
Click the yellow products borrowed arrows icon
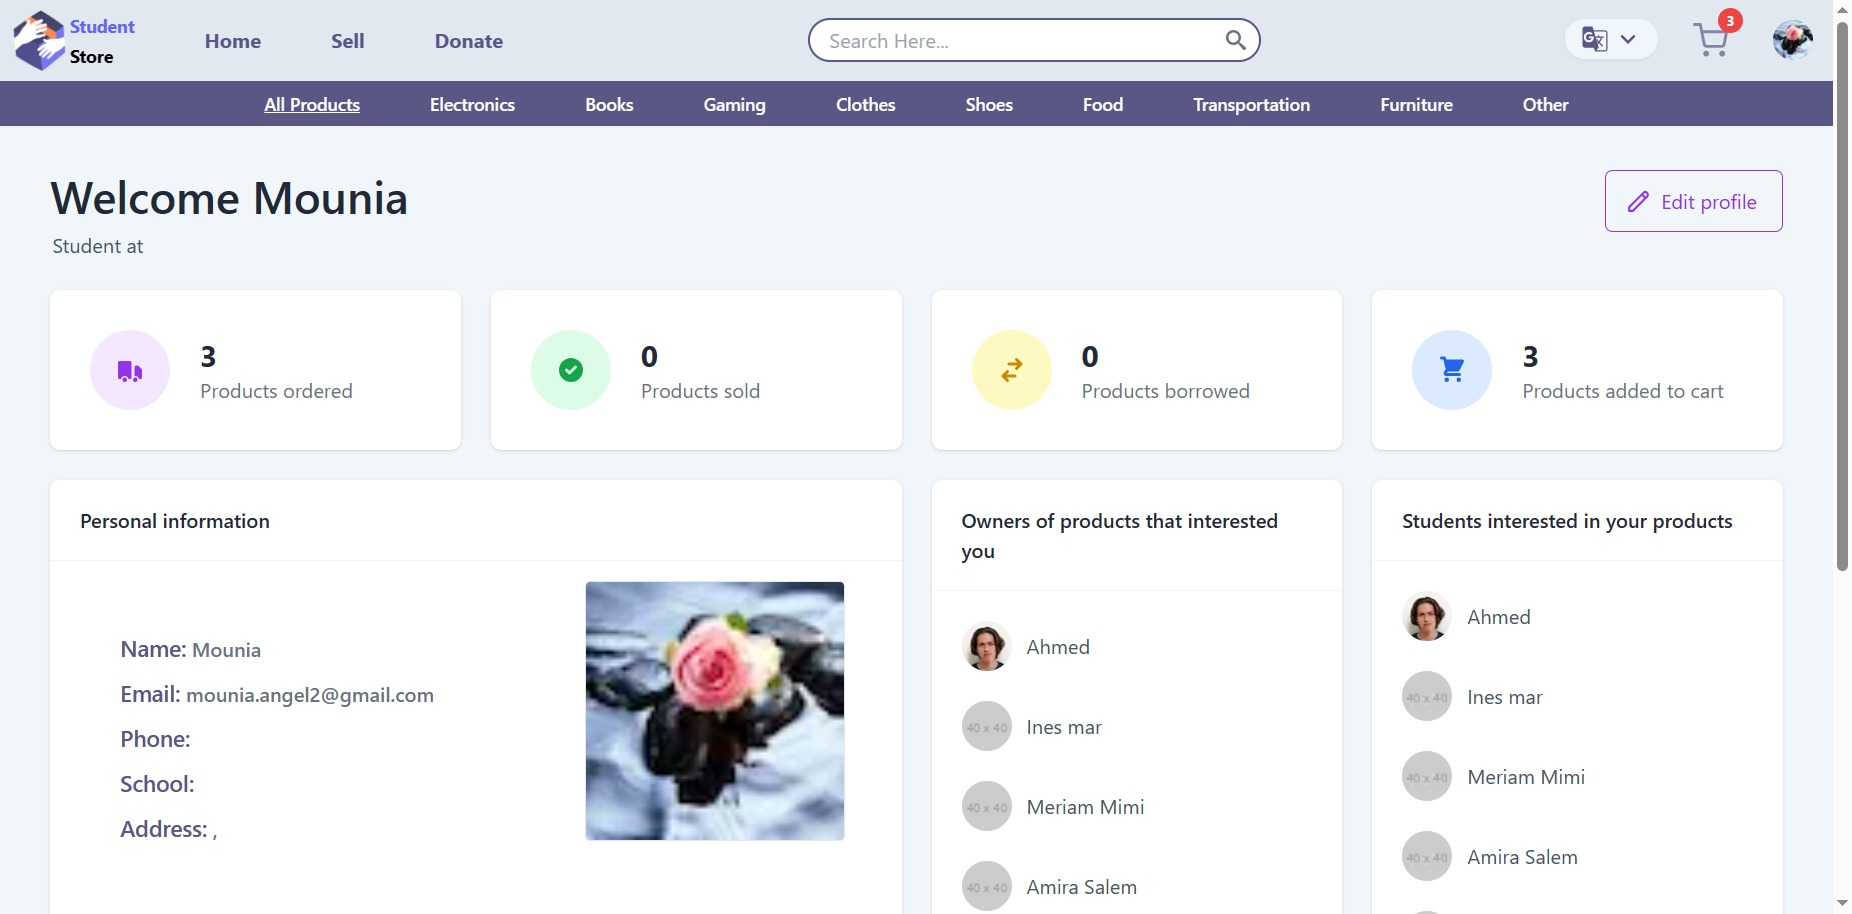click(1012, 370)
